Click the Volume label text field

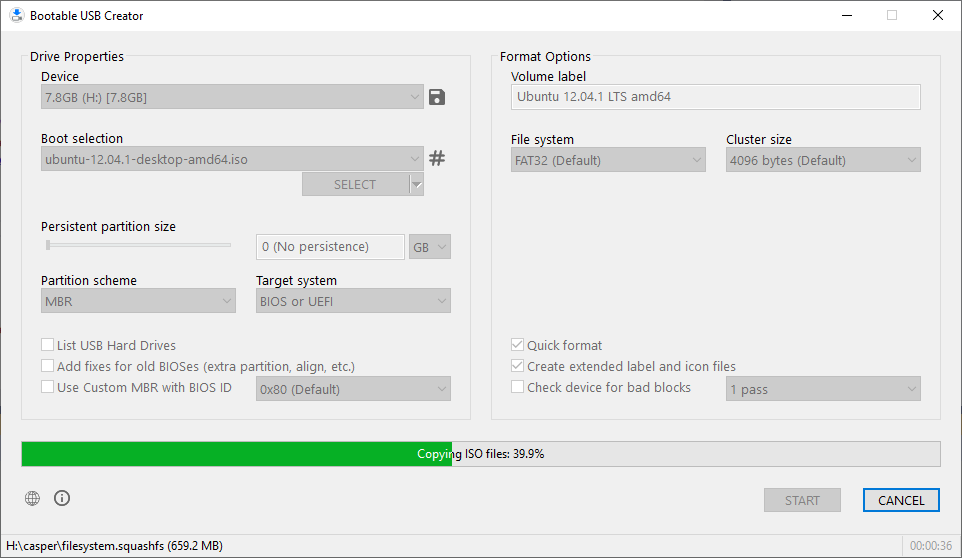(715, 97)
